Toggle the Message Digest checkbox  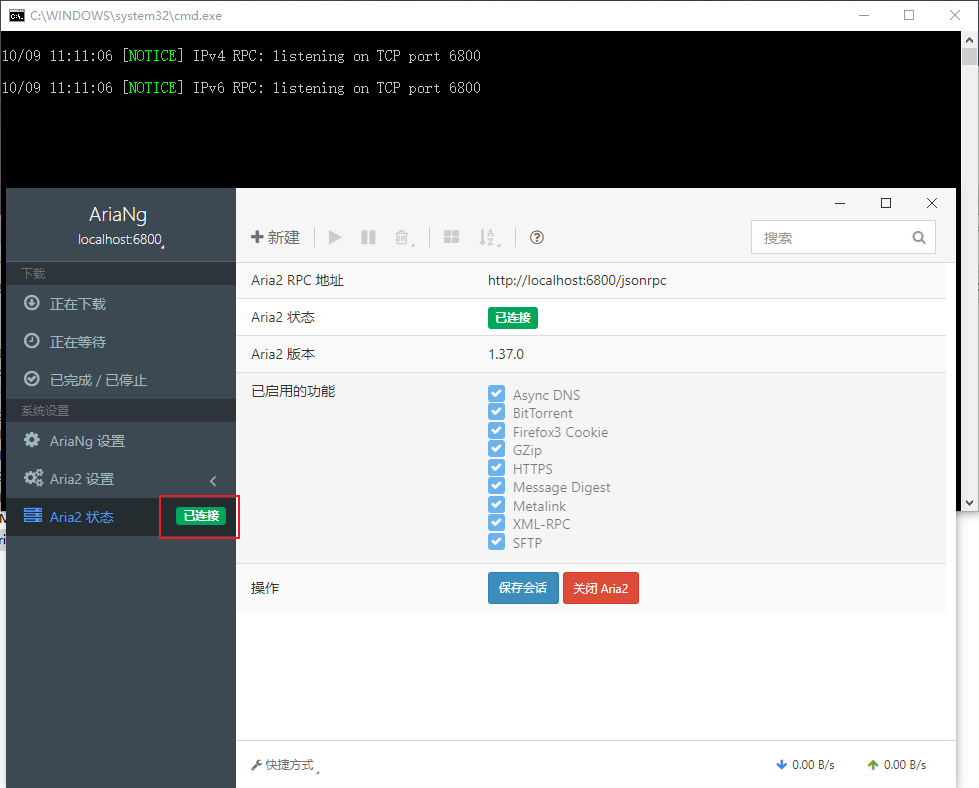(x=496, y=486)
